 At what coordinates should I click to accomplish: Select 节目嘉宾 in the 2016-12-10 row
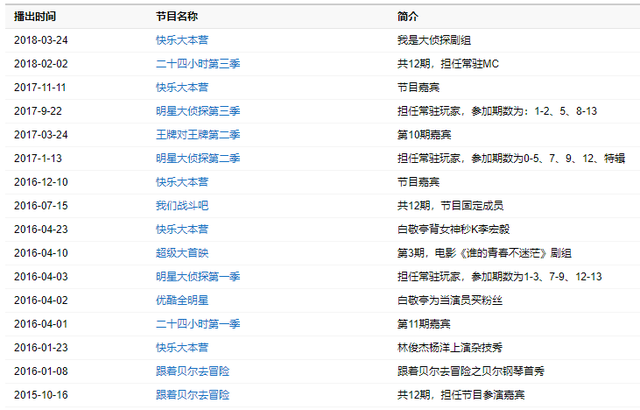coord(418,182)
